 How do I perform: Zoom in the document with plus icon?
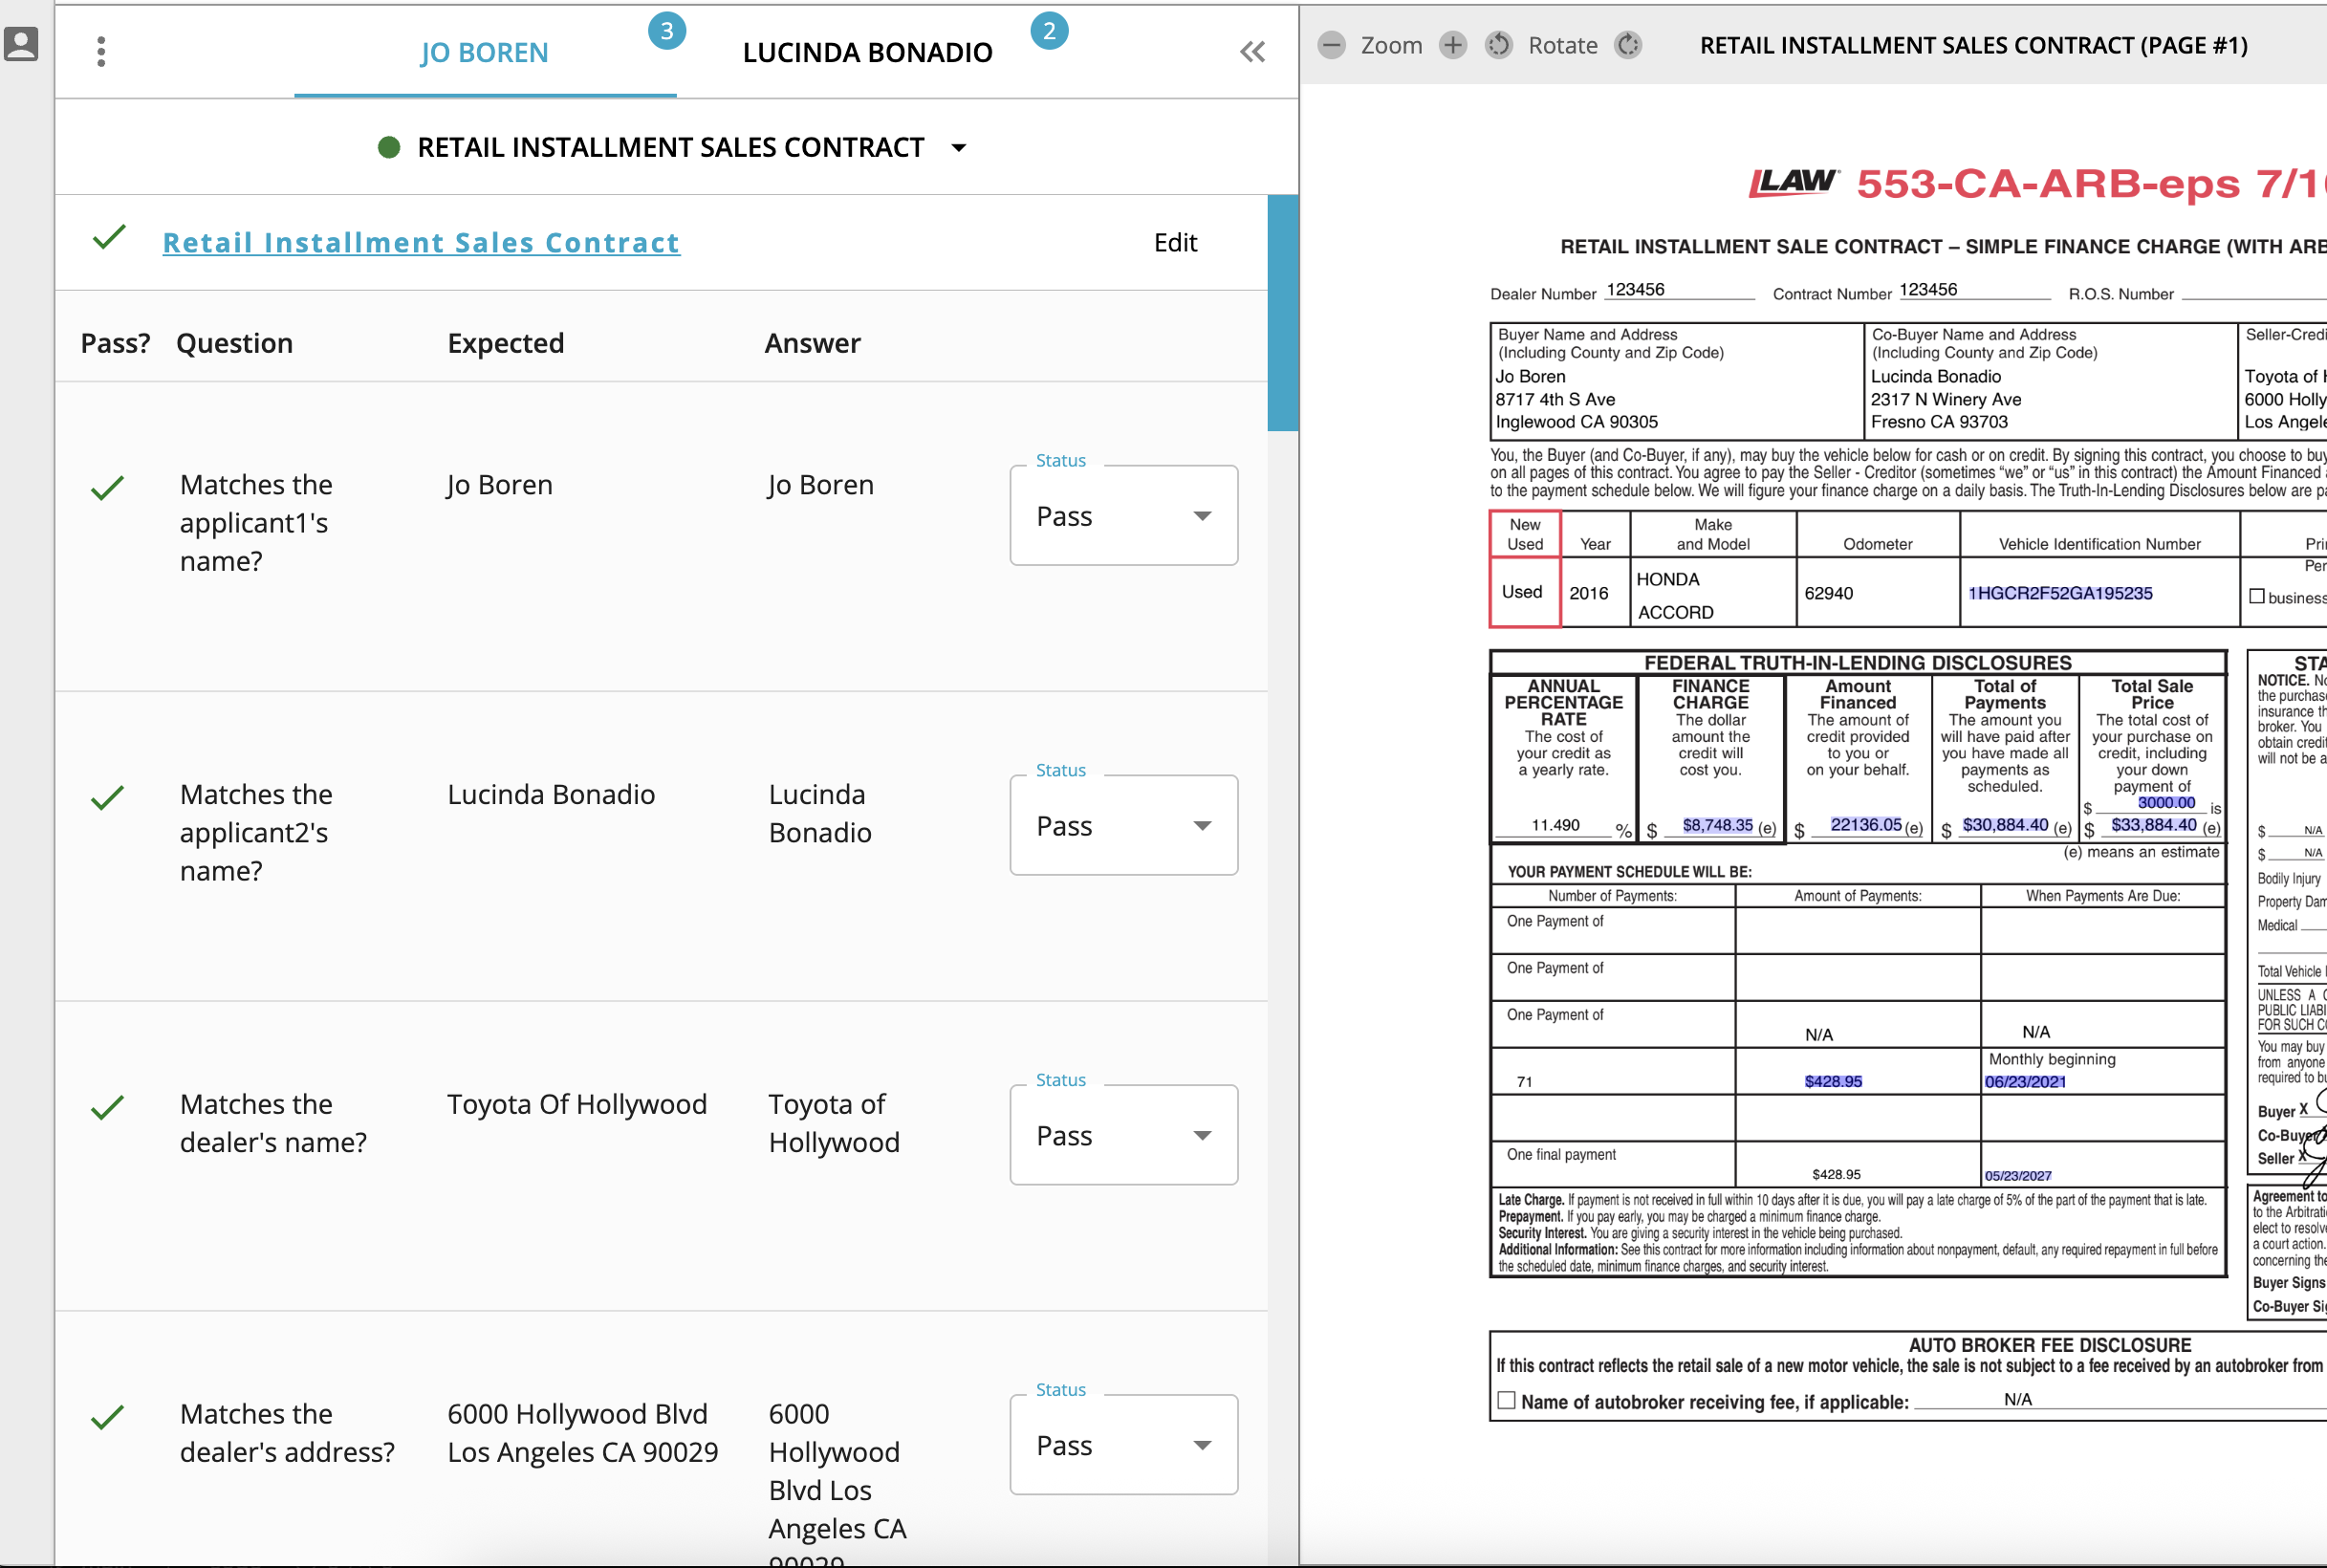1453,45
